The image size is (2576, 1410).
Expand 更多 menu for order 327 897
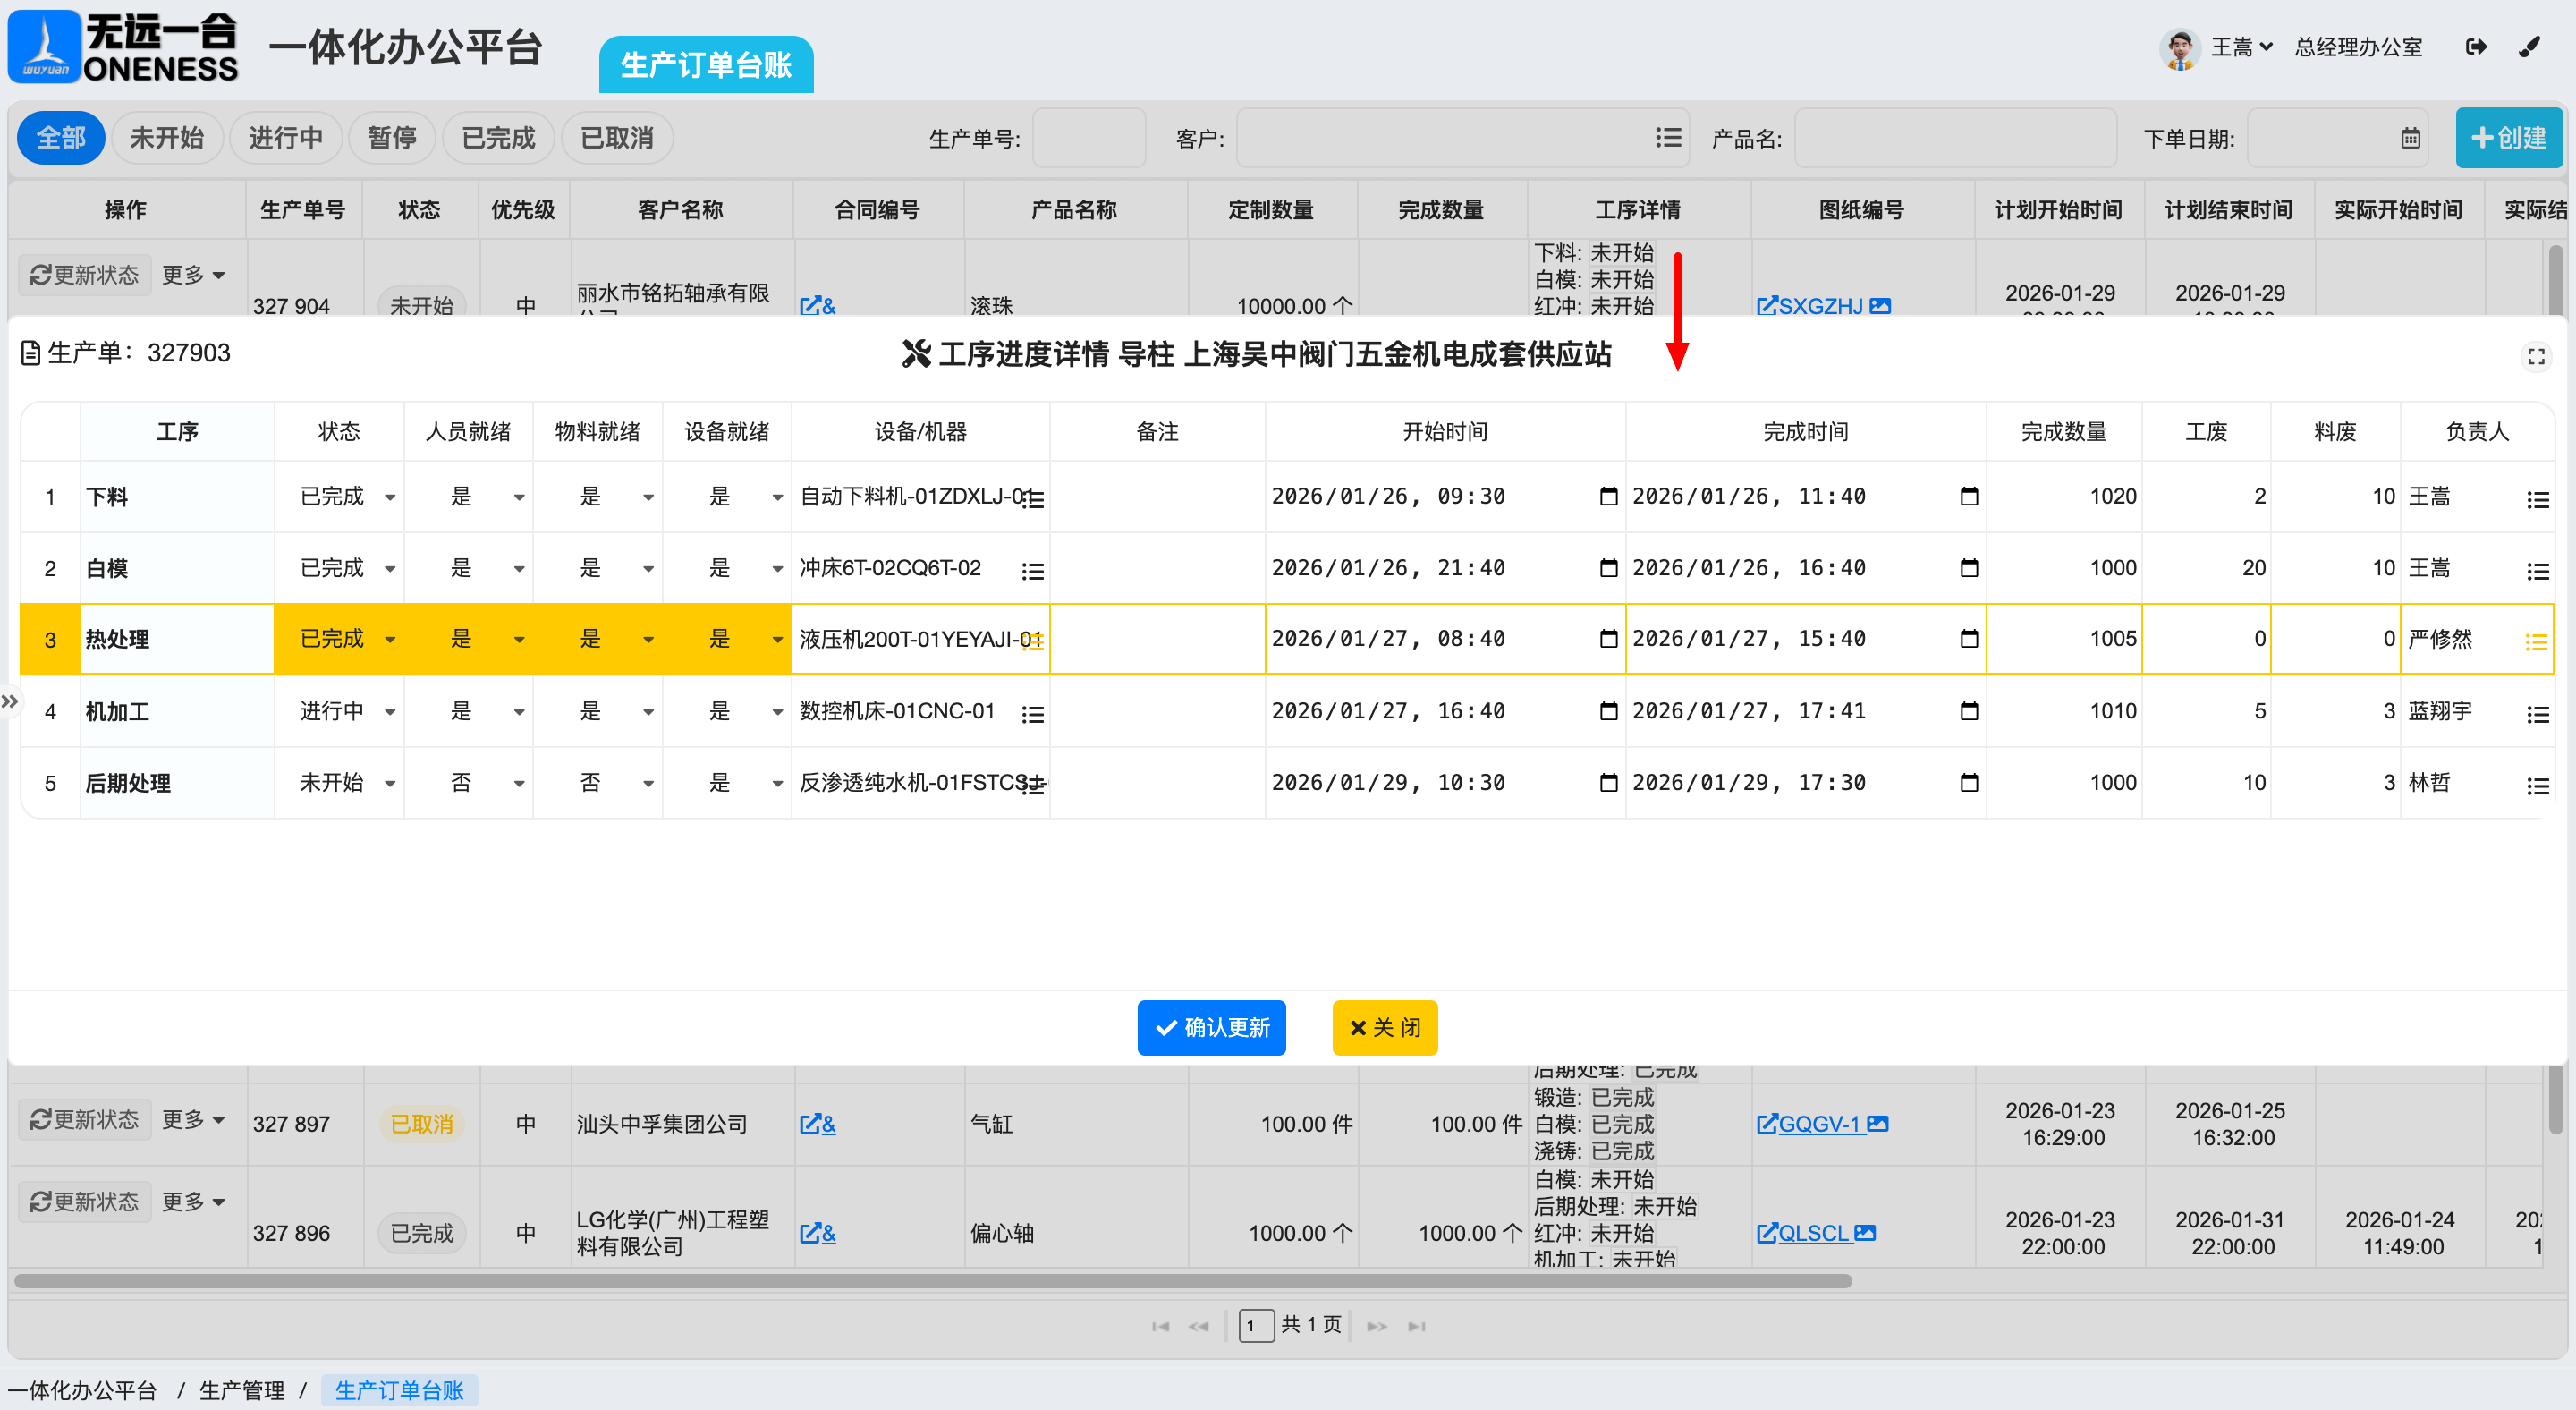click(x=194, y=1119)
